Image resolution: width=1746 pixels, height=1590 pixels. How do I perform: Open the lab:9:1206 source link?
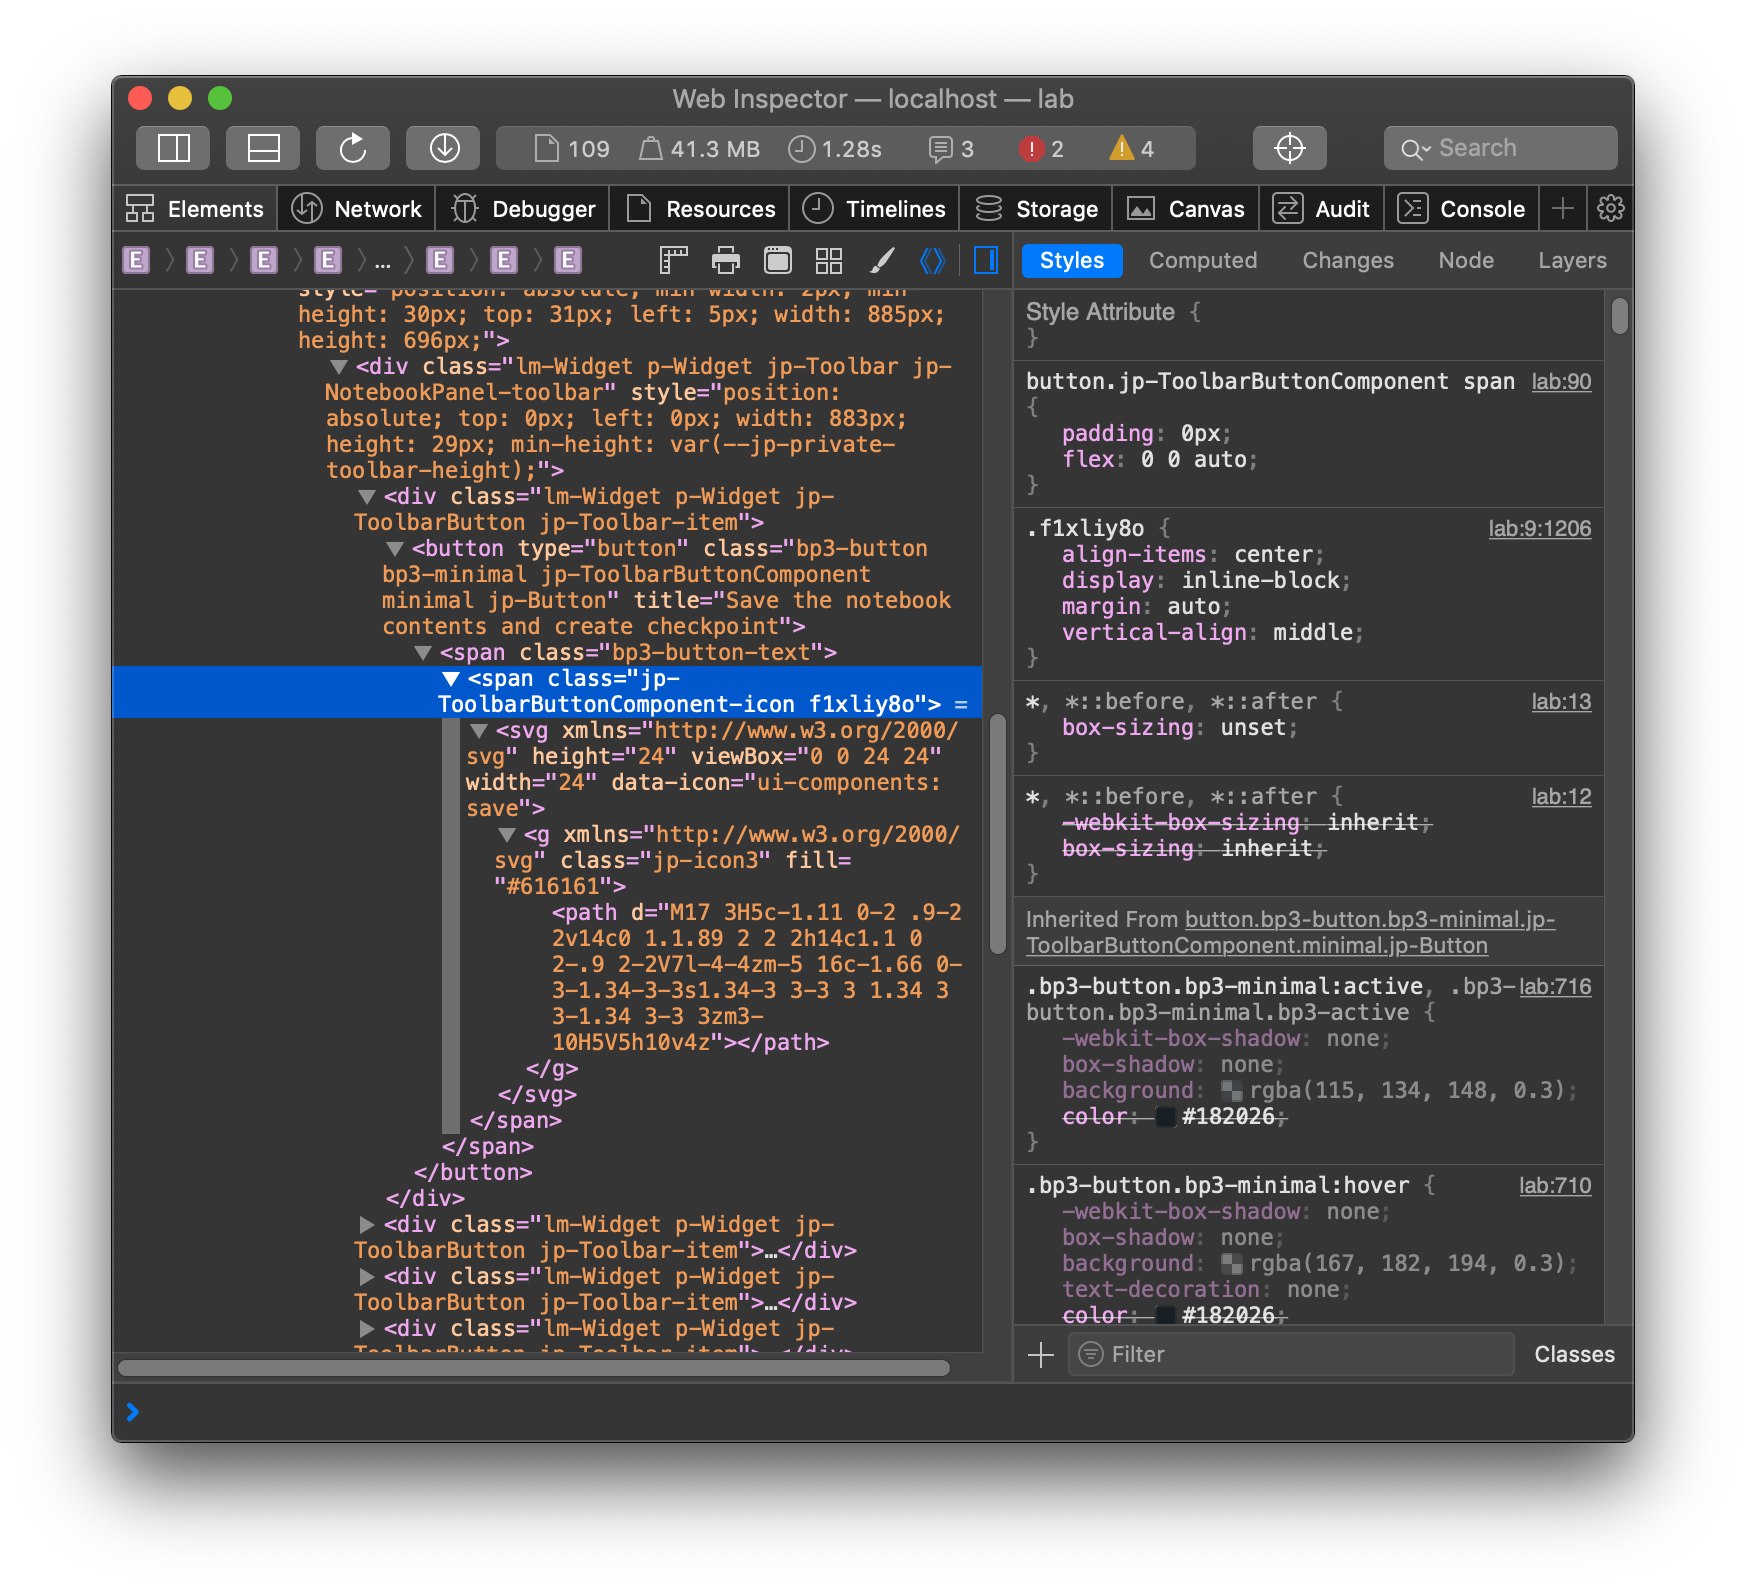[x=1540, y=529]
